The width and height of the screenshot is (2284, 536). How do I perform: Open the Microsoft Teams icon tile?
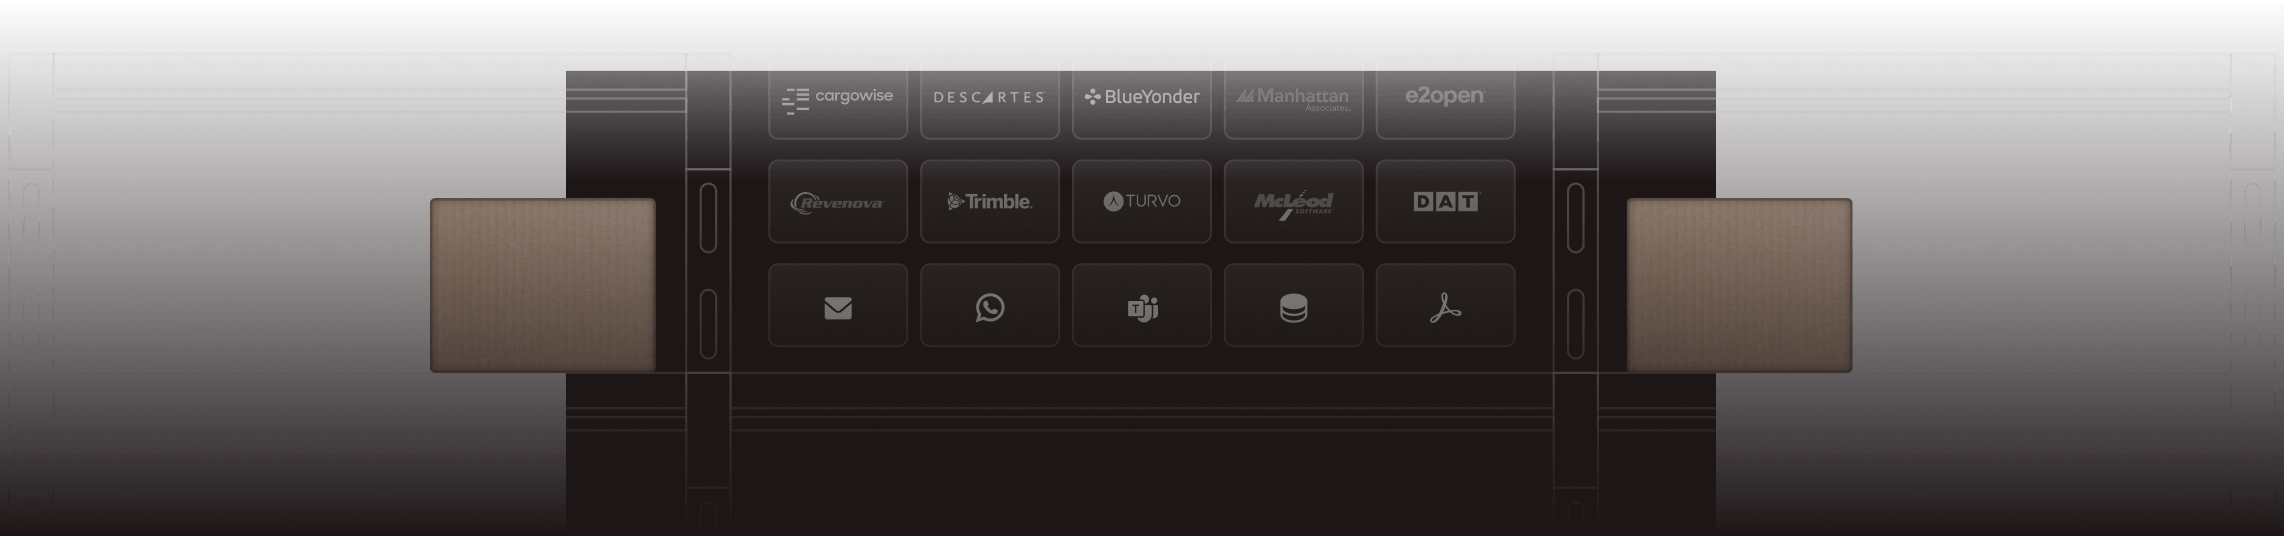(x=1142, y=305)
